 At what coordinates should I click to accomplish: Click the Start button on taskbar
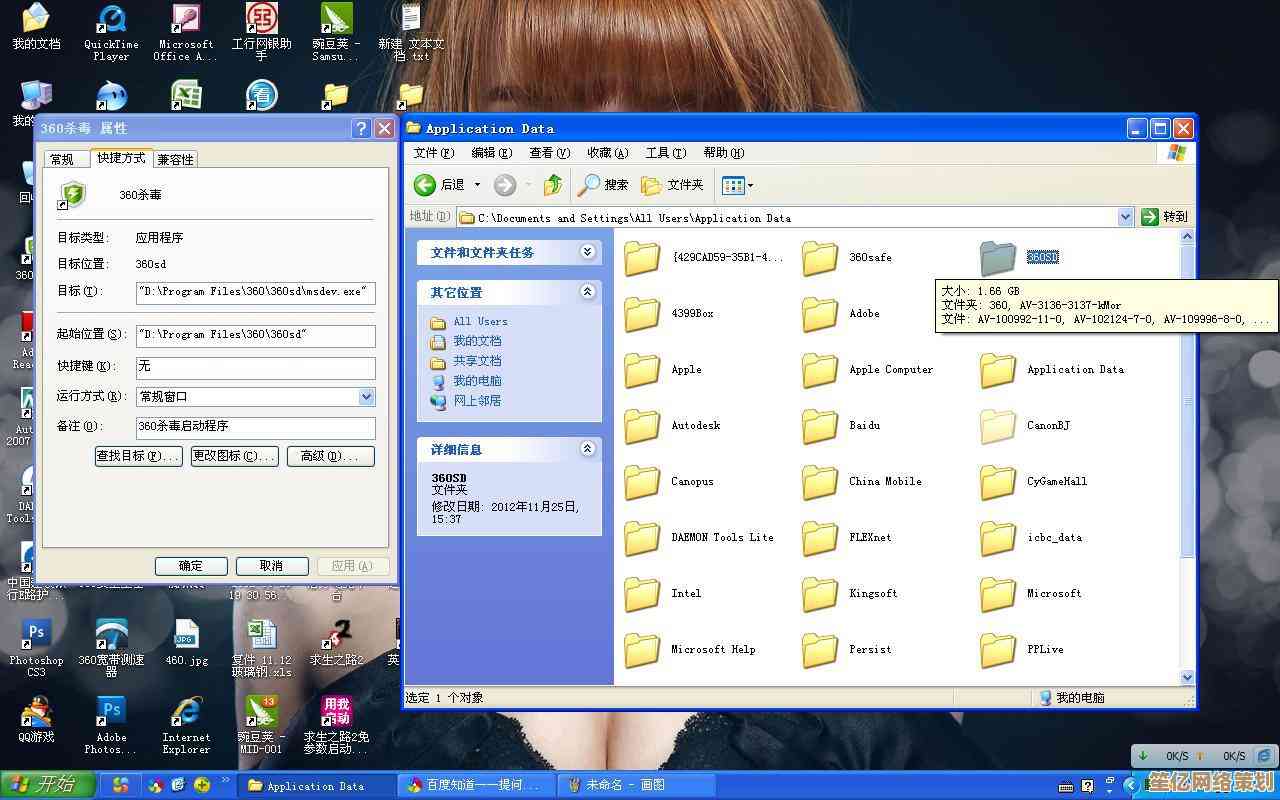(48, 785)
